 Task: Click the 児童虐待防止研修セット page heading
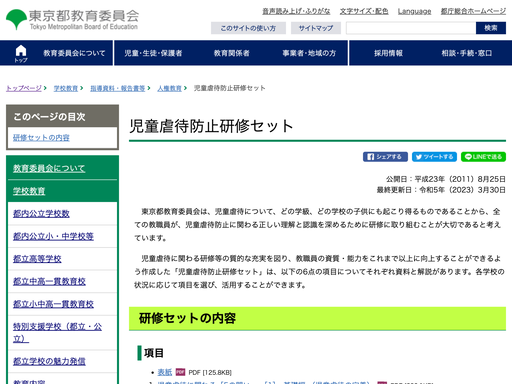(x=211, y=126)
